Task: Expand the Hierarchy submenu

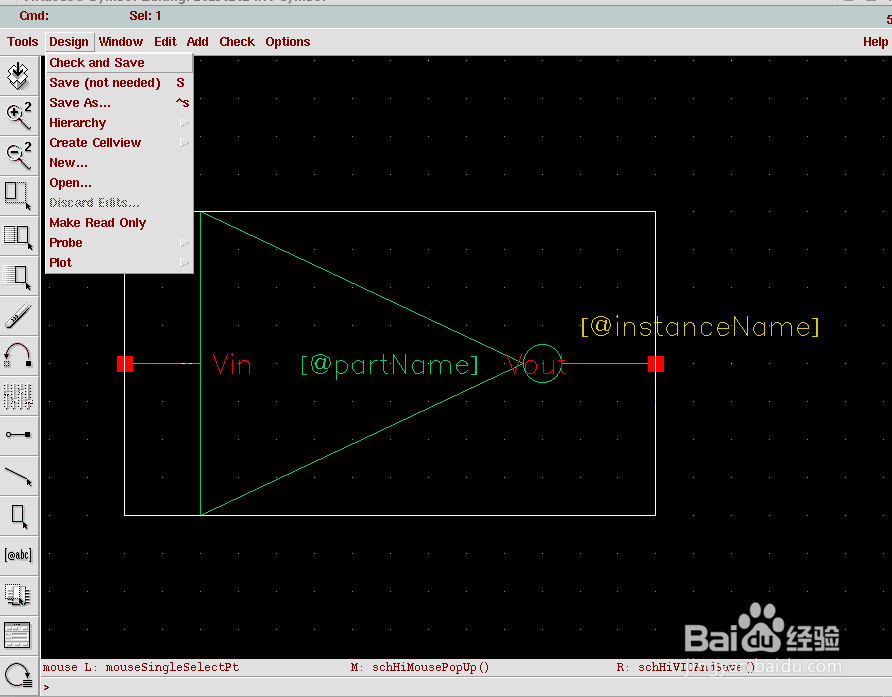Action: tap(119, 123)
